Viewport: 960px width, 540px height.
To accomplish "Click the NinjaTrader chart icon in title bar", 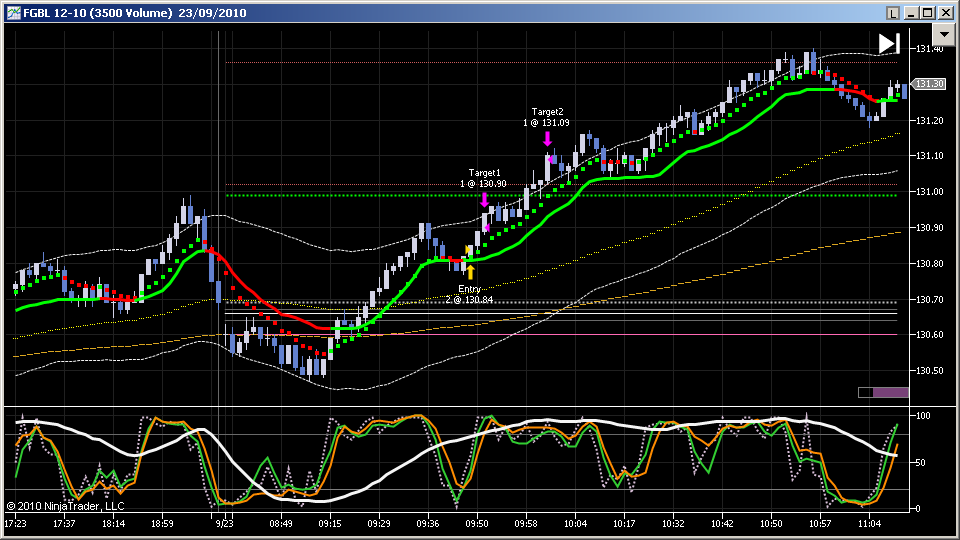I will [13, 13].
